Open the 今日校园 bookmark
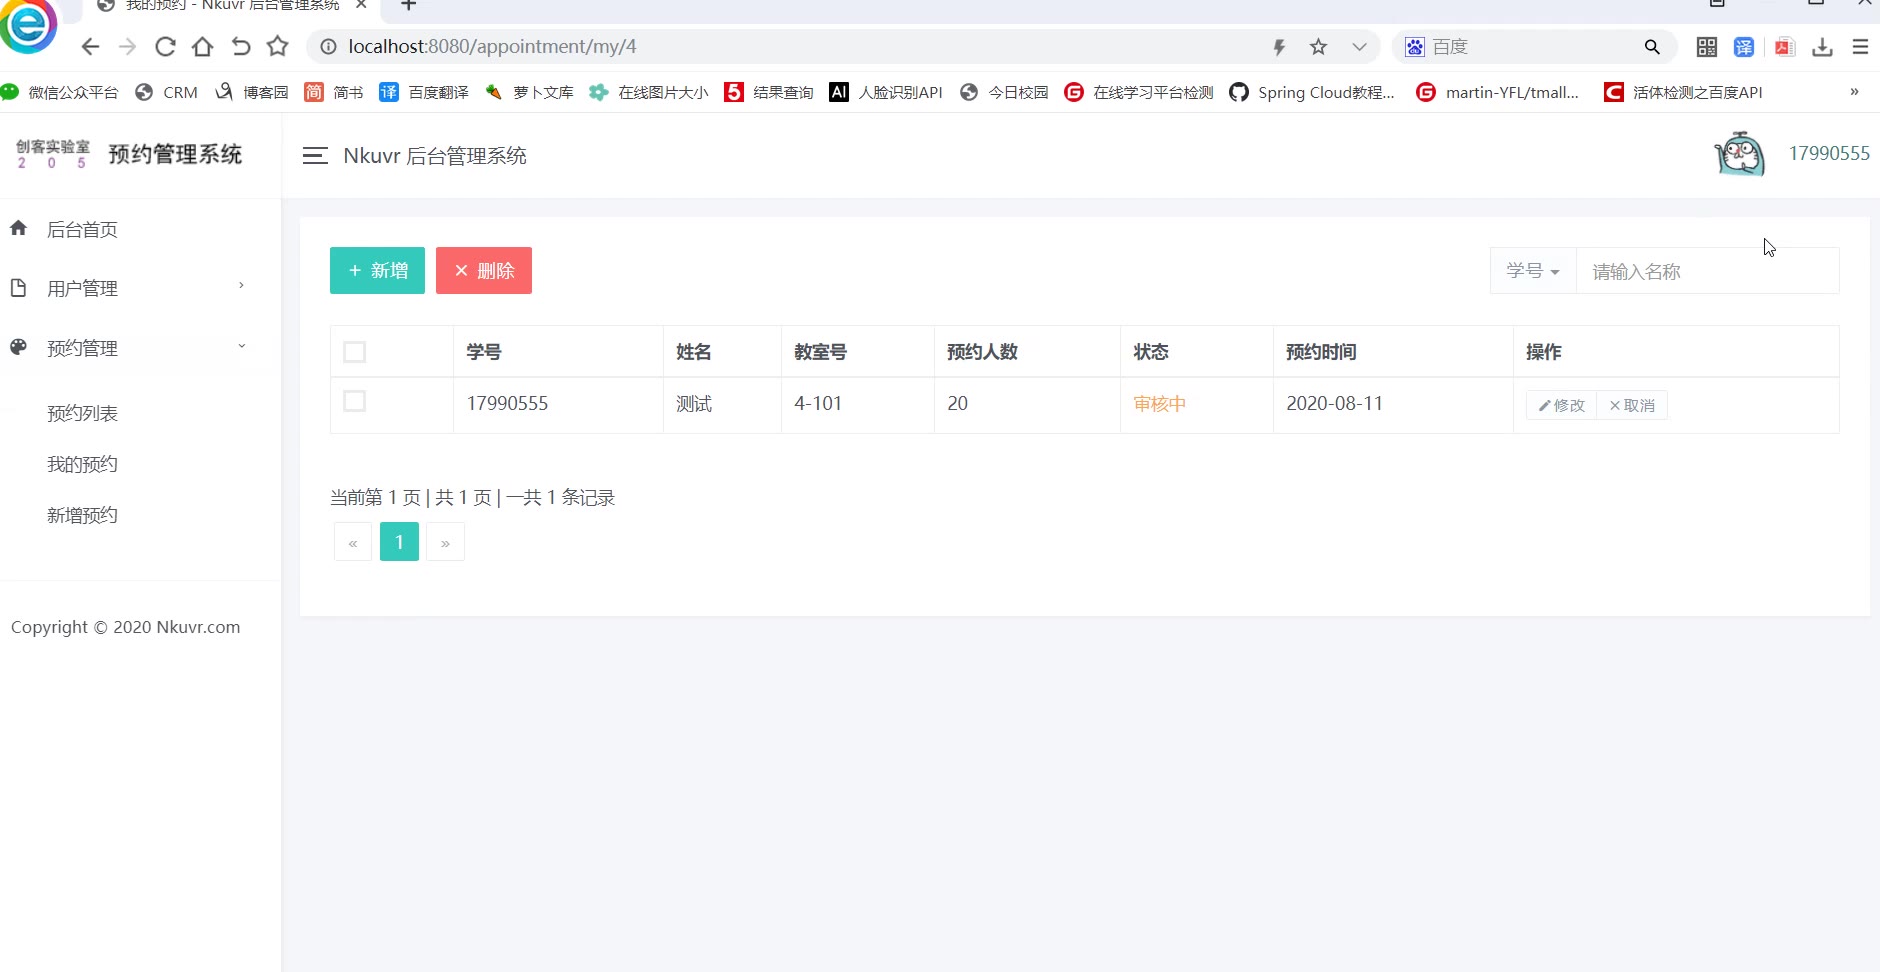 pyautogui.click(x=1004, y=92)
